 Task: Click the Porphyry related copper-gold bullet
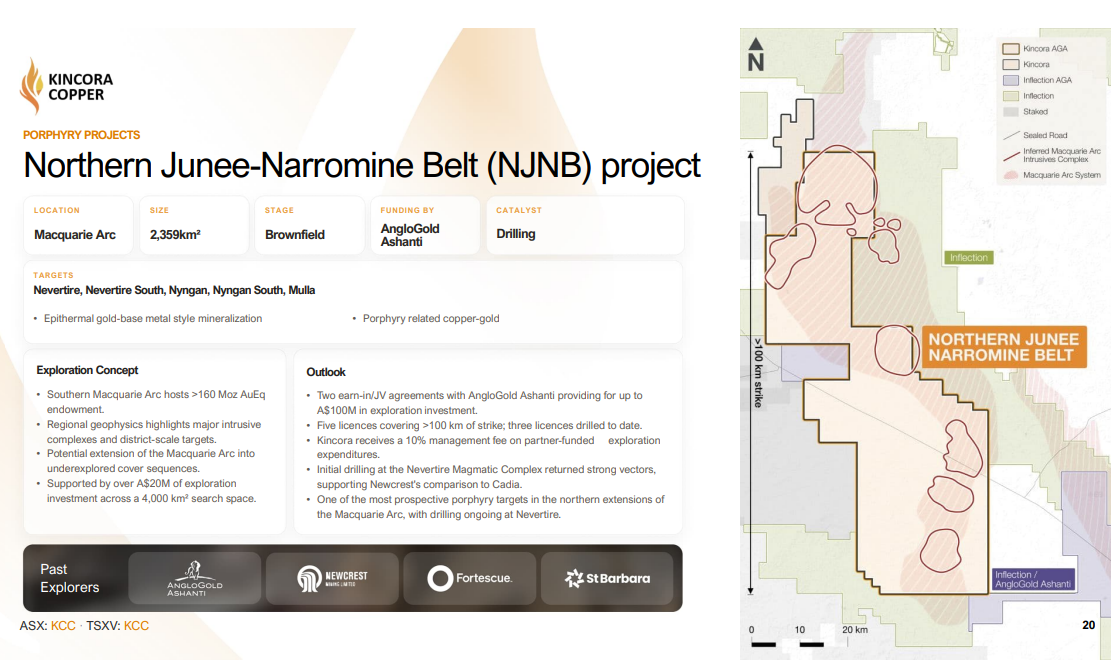431,319
